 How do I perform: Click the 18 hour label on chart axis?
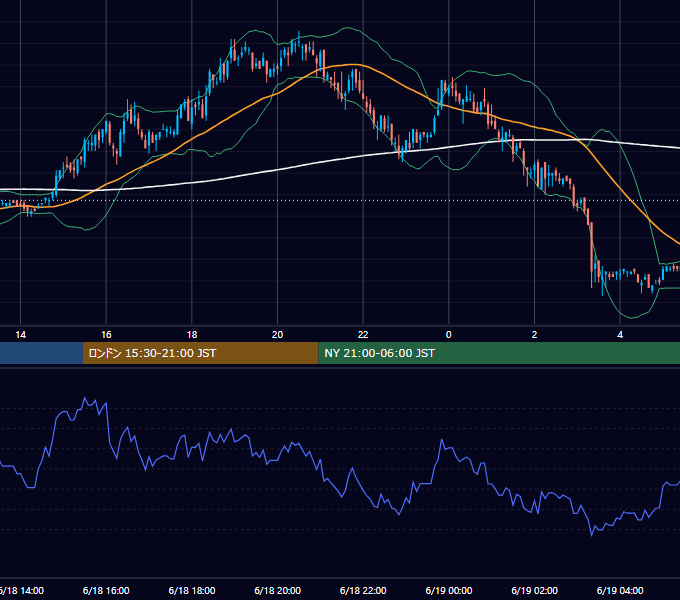click(x=192, y=335)
